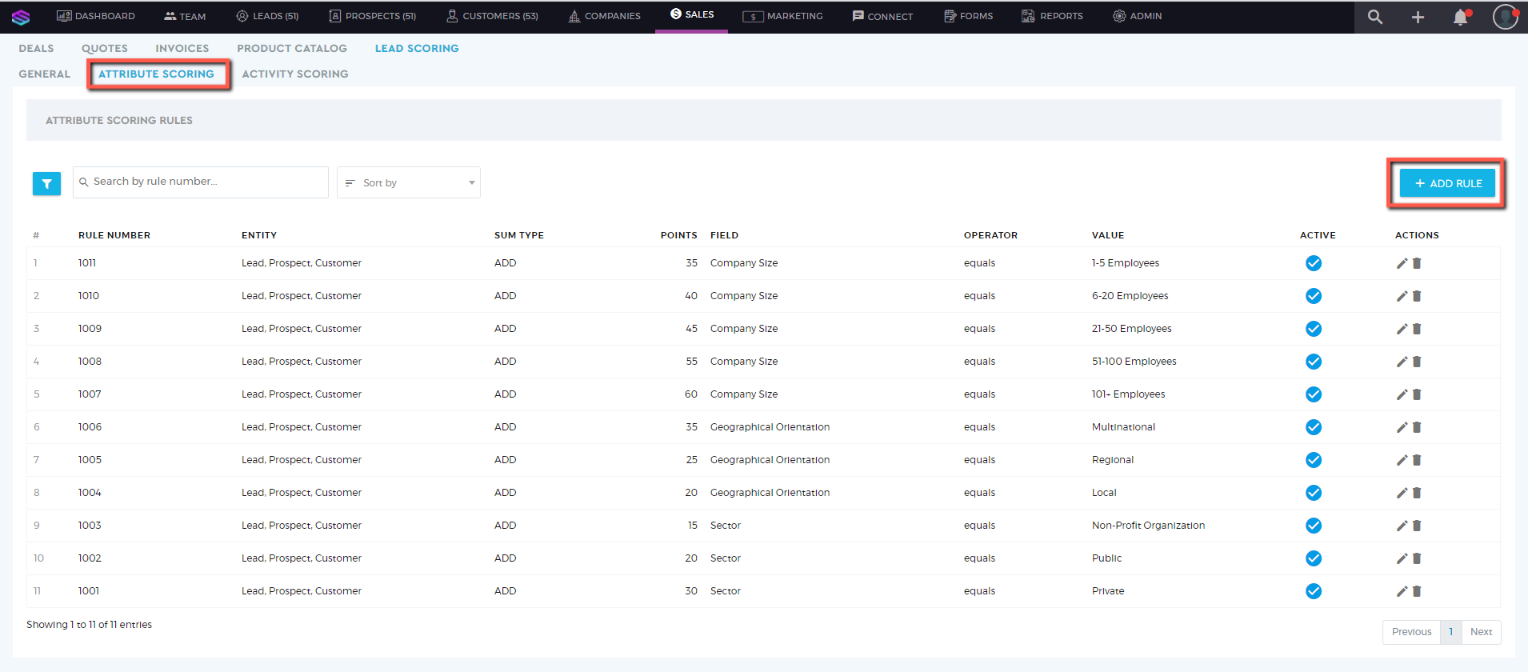Viewport: 1528px width, 672px height.
Task: Delete rule 1002 with trash icon
Action: click(1417, 558)
